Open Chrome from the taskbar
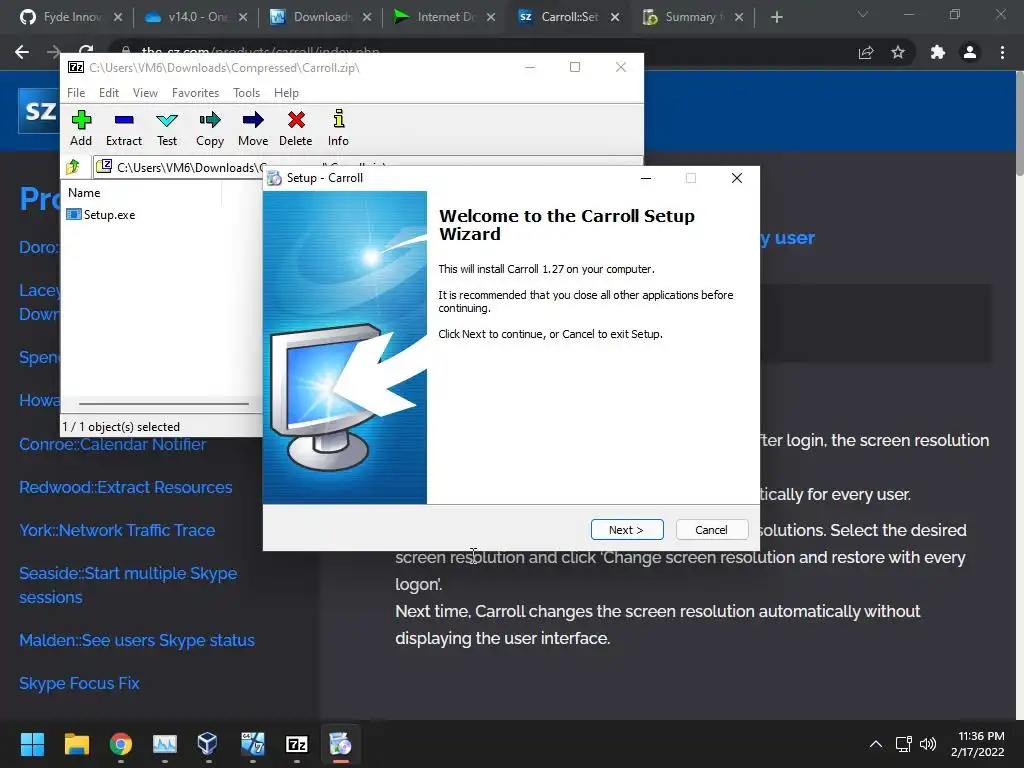This screenshot has height=768, width=1024. [x=121, y=744]
